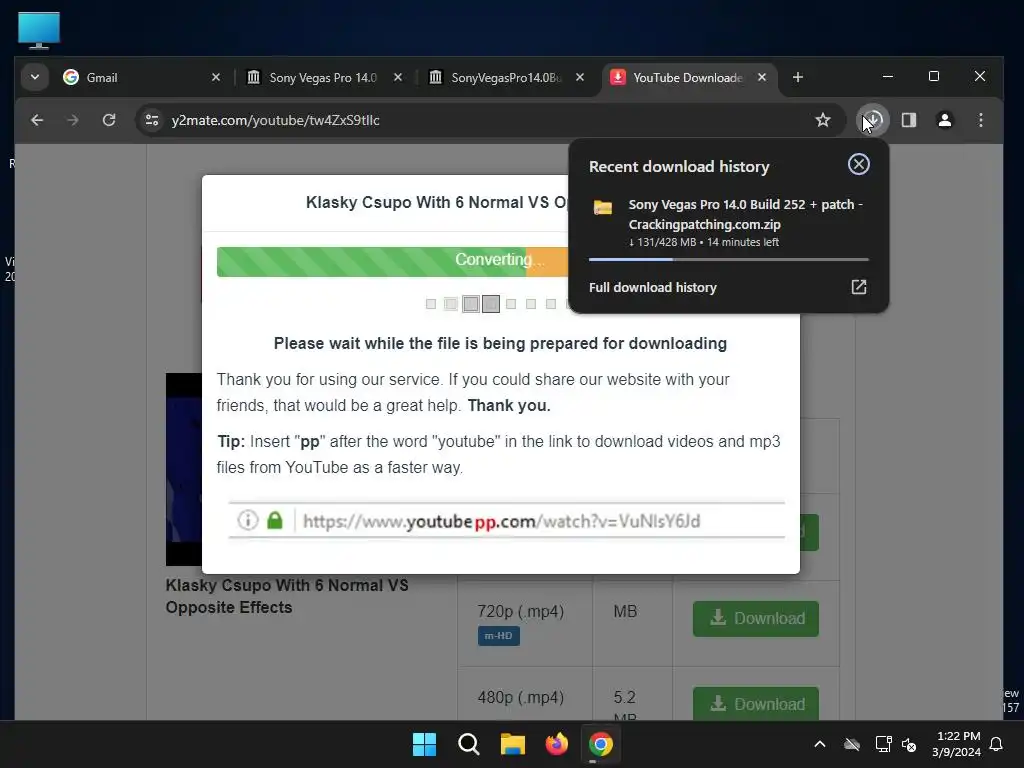1024x768 pixels.
Task: Open the clock and calendar flyout
Action: click(956, 744)
